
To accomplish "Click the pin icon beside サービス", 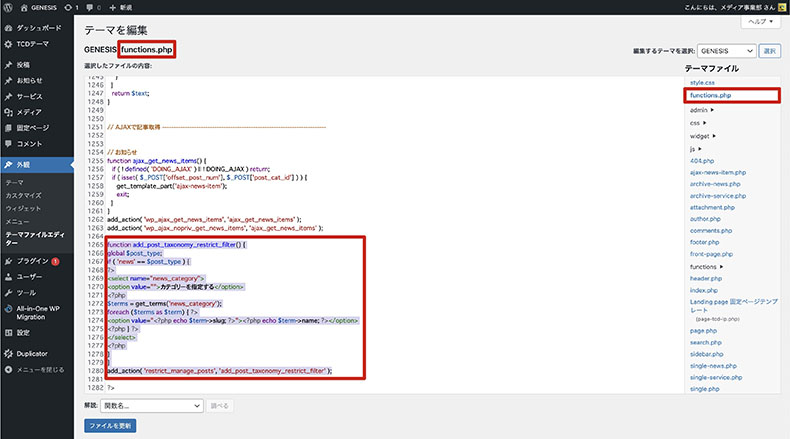I will pos(8,96).
